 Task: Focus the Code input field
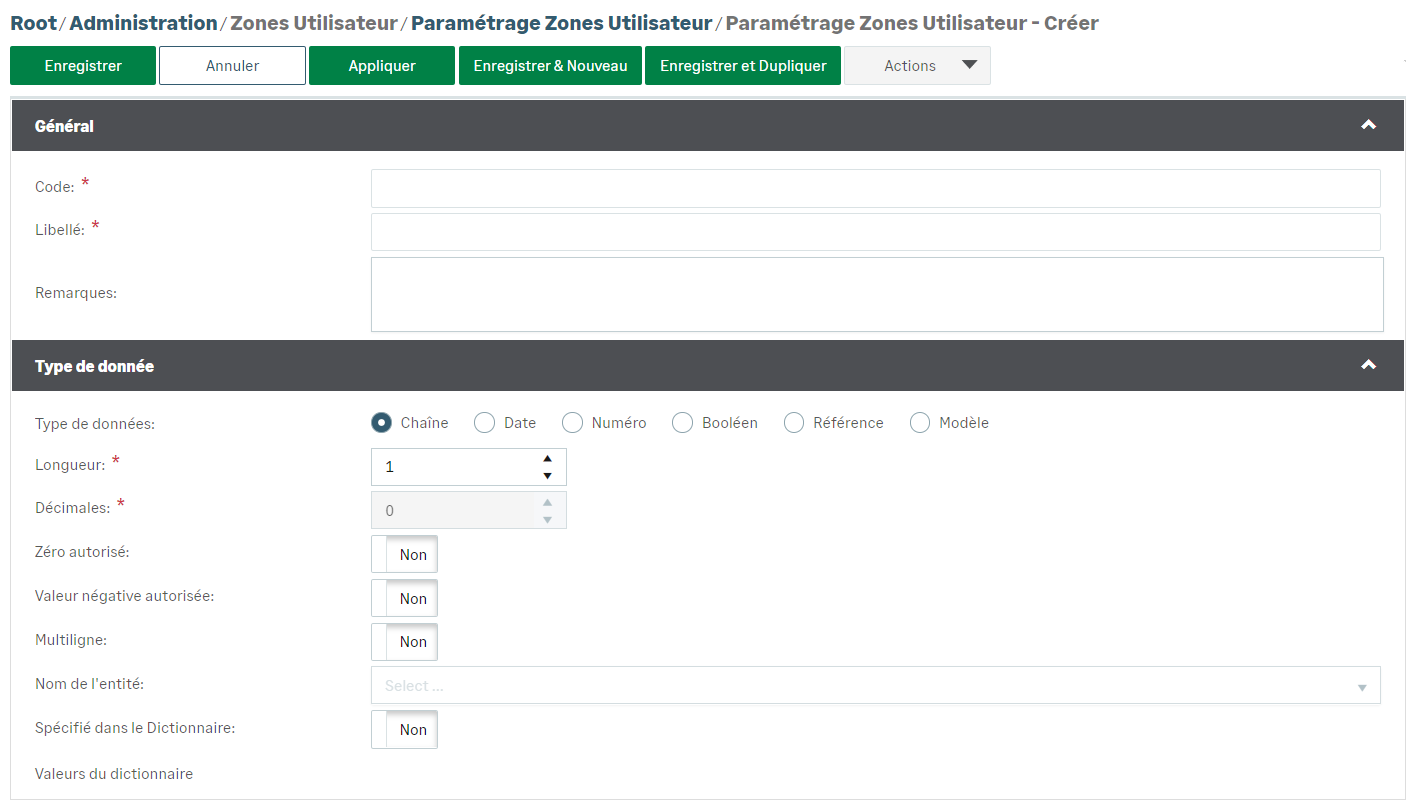875,188
